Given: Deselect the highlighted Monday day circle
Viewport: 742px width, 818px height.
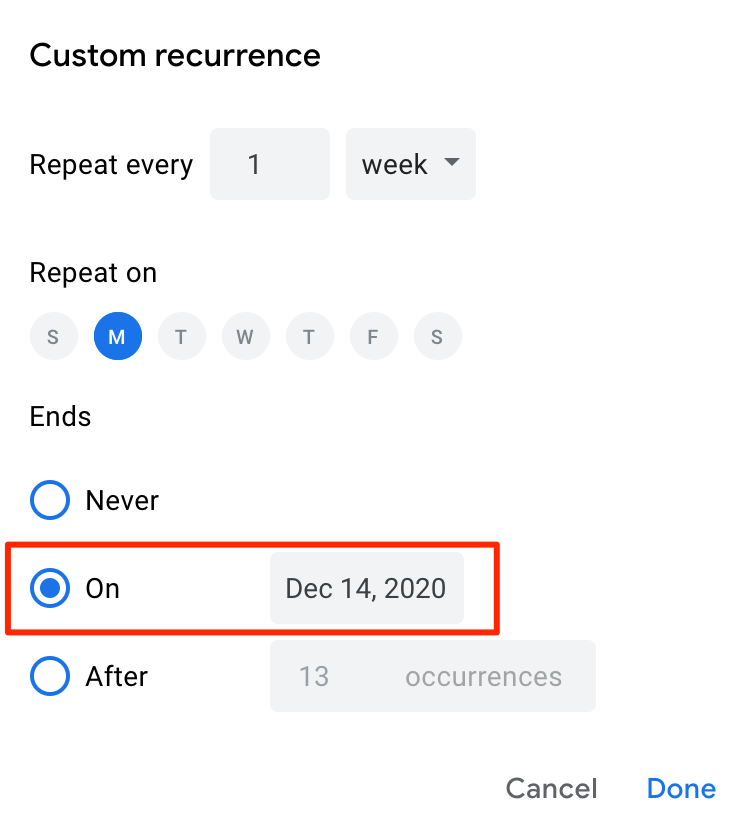Looking at the screenshot, I should click(117, 337).
